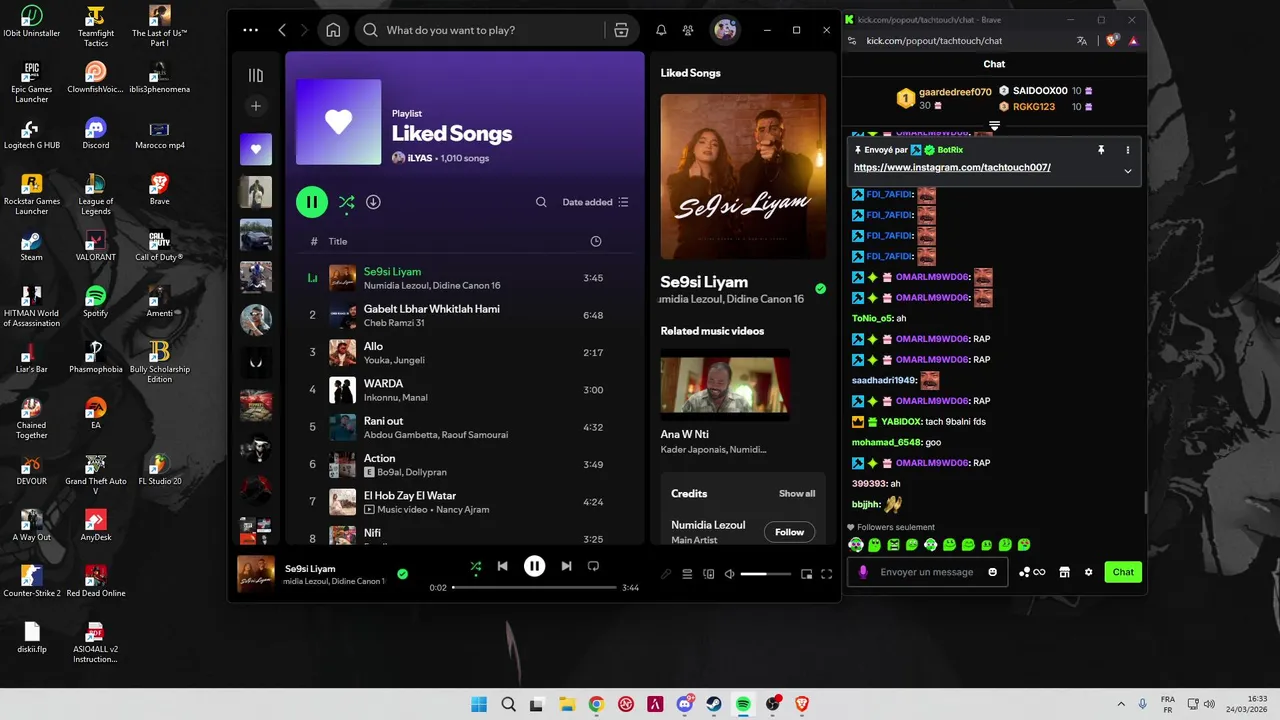The image size is (1280, 720).
Task: Open emoji picker in Kick chat input
Action: click(992, 572)
